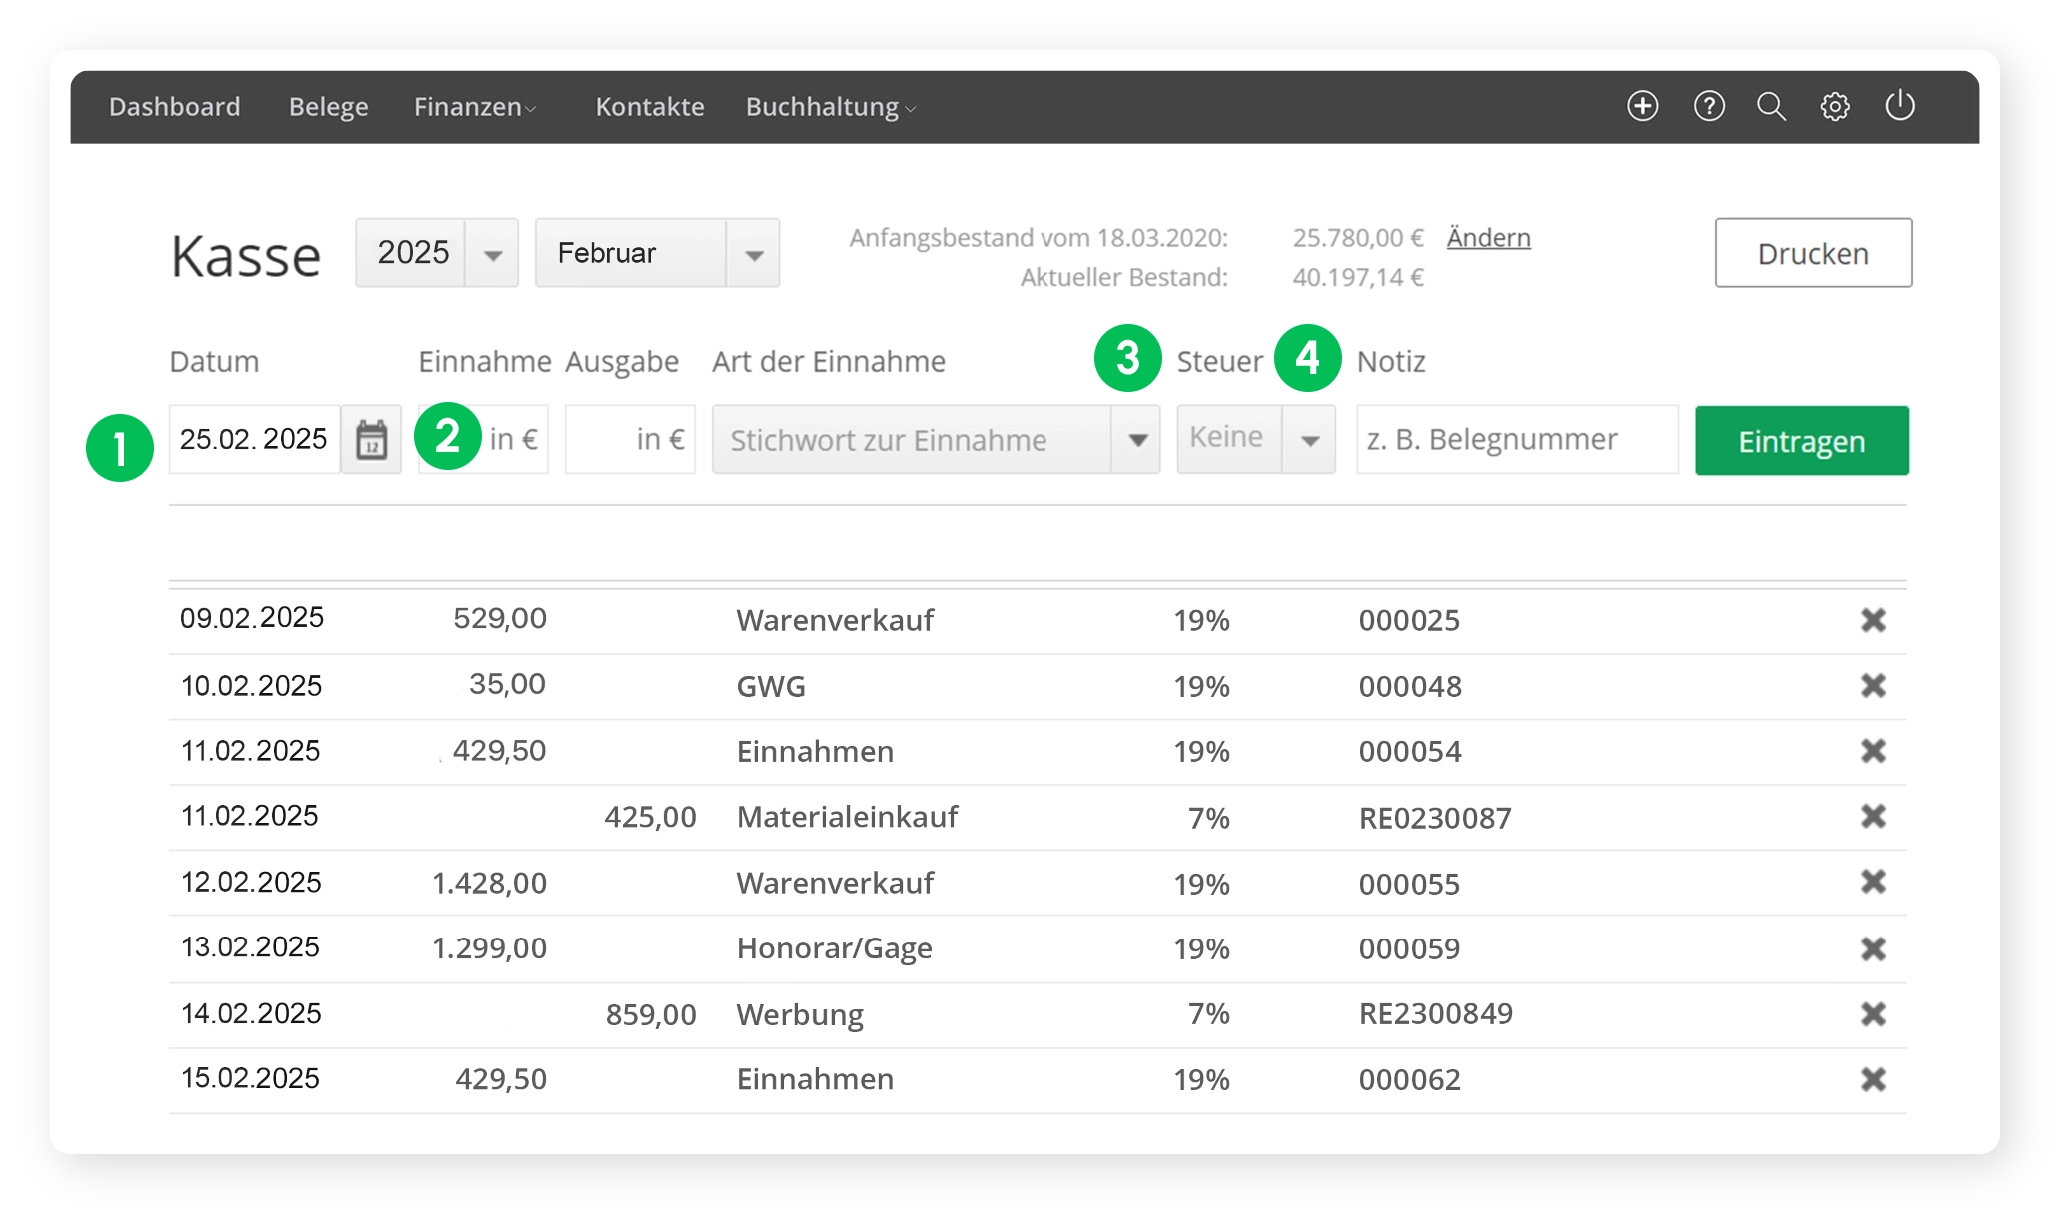Delete the Warenverkauf 000025 entry
This screenshot has height=1224, width=2070.
1872,620
